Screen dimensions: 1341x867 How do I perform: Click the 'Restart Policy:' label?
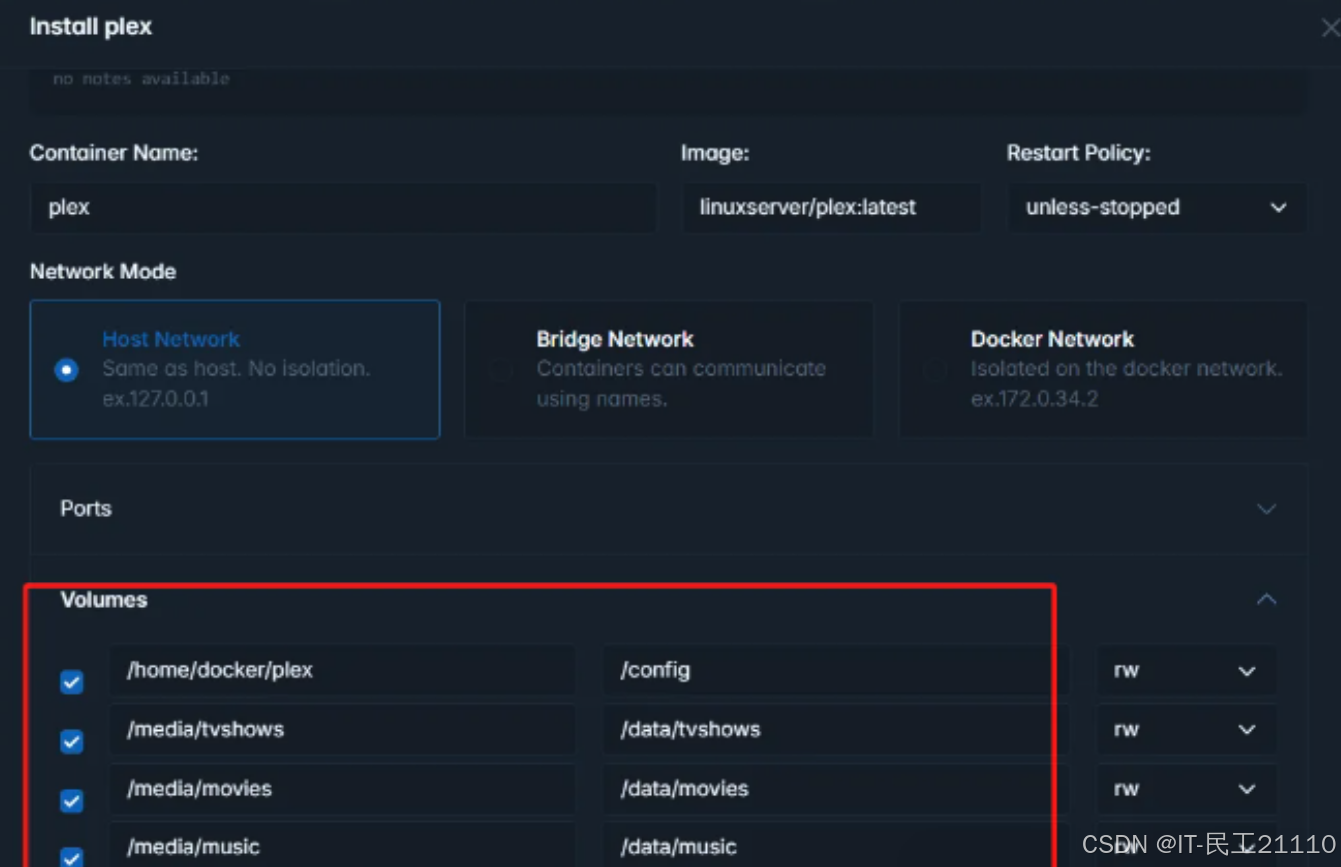coord(1078,154)
